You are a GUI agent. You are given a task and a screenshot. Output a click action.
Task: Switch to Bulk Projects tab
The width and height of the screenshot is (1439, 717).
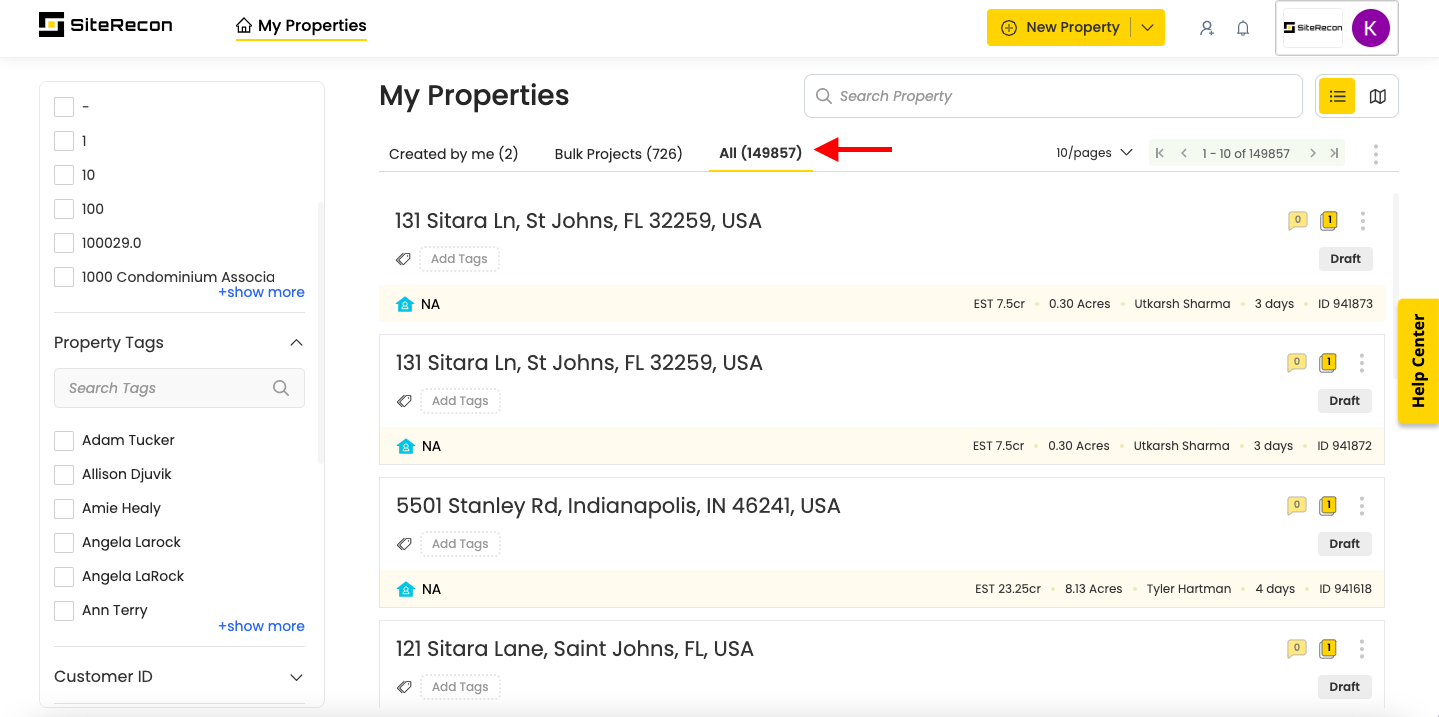tap(618, 154)
